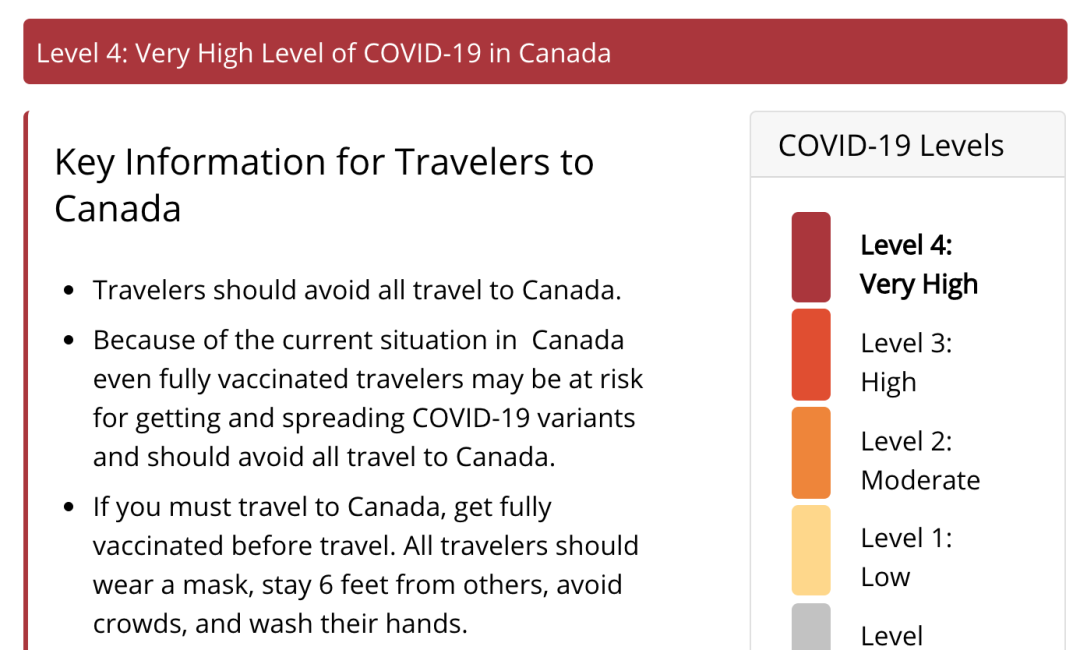Click the avoid all travel bullet
The width and height of the screenshot is (1080, 650).
[357, 290]
